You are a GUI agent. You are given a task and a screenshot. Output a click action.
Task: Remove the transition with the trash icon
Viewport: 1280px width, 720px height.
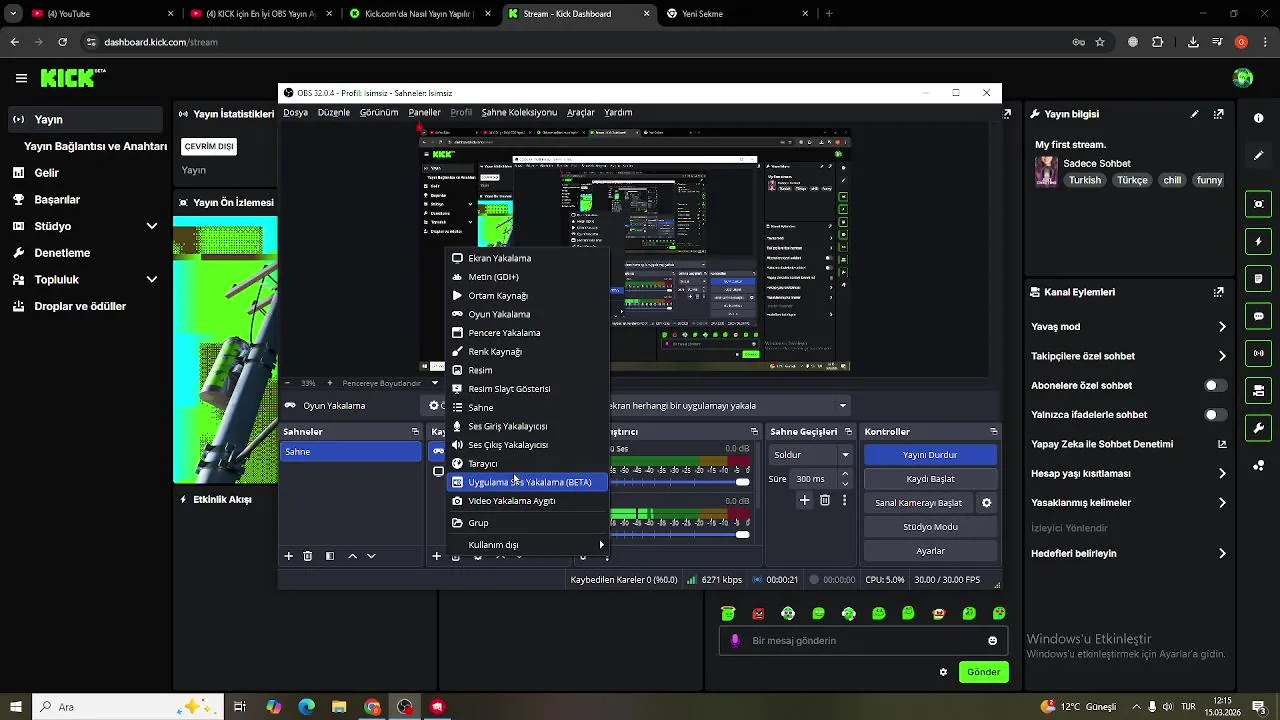tap(825, 500)
